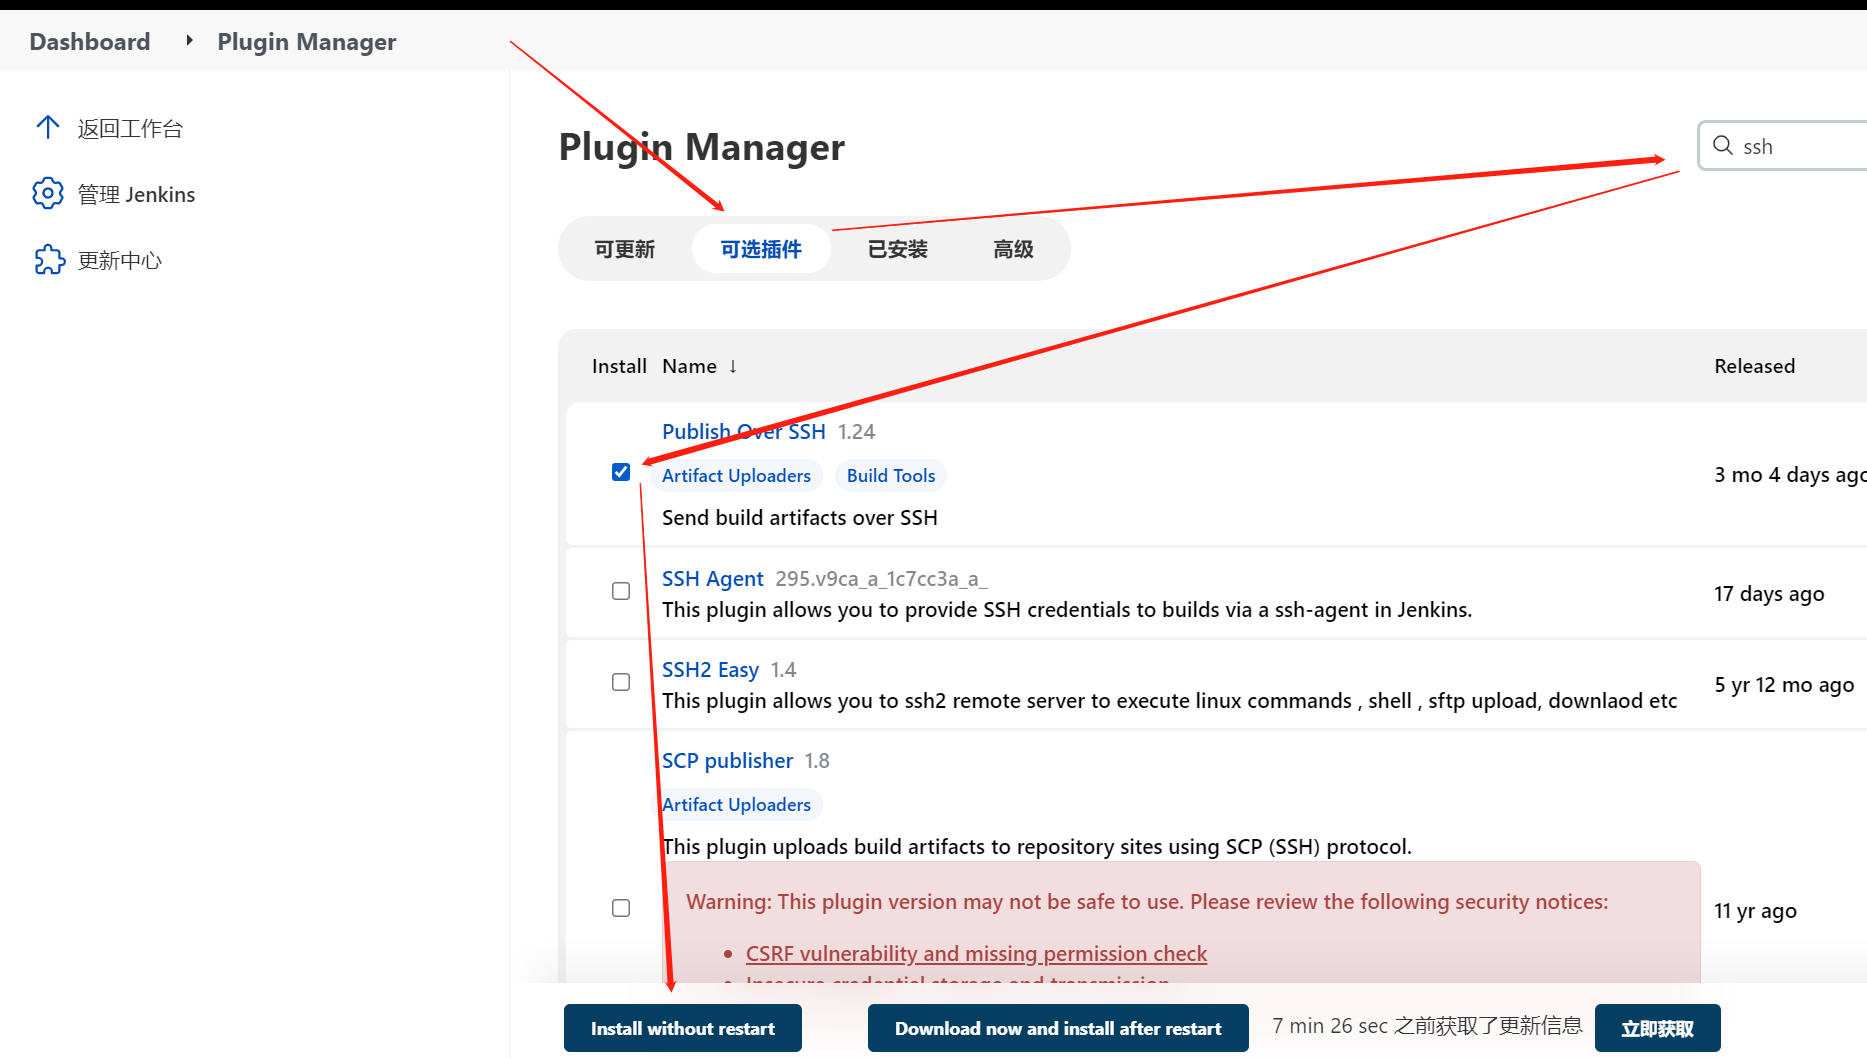Open the SSH2 Easy plugin link
The image size is (1867, 1058).
point(710,669)
